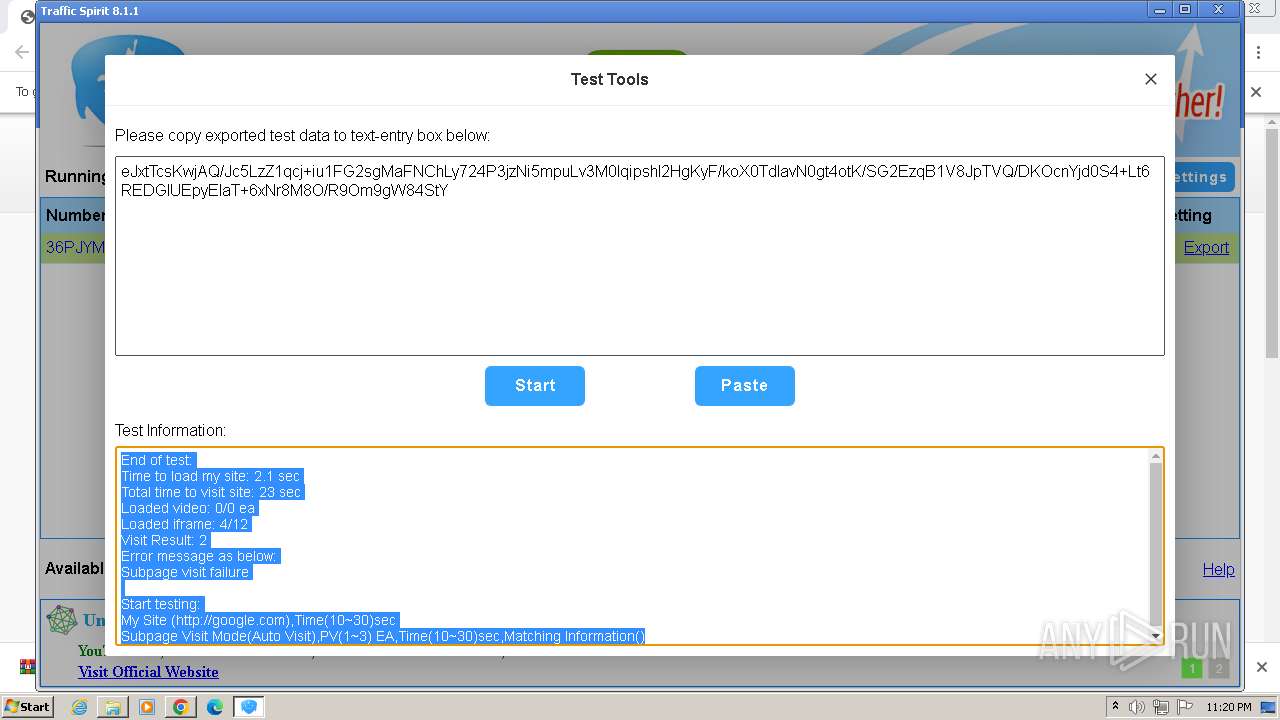Image resolution: width=1280 pixels, height=720 pixels.
Task: Show hidden system tray icons
Action: pos(1115,707)
